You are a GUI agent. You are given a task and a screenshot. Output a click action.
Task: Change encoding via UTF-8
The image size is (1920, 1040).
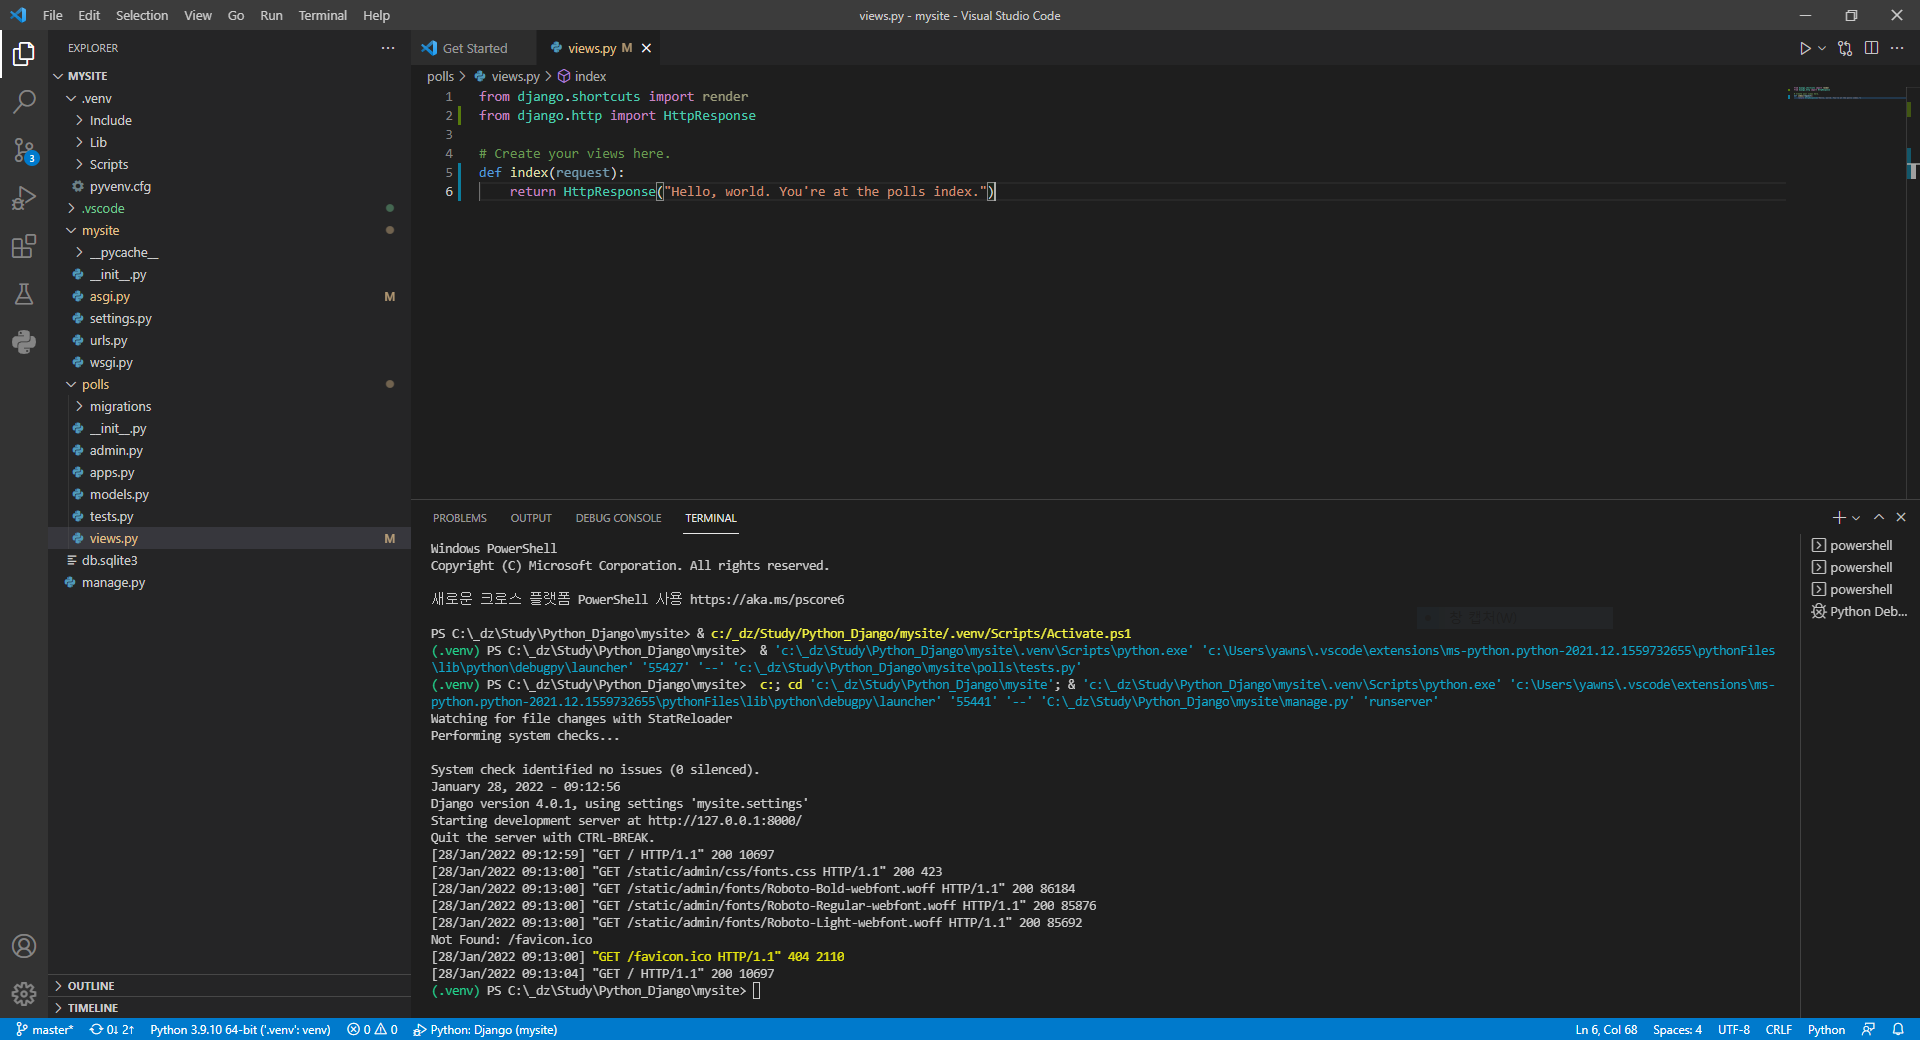click(1734, 1029)
